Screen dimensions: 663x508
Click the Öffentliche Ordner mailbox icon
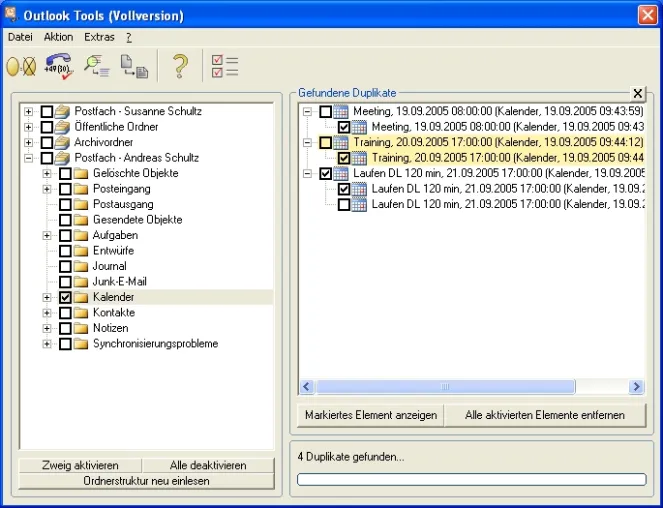pyautogui.click(x=62, y=127)
